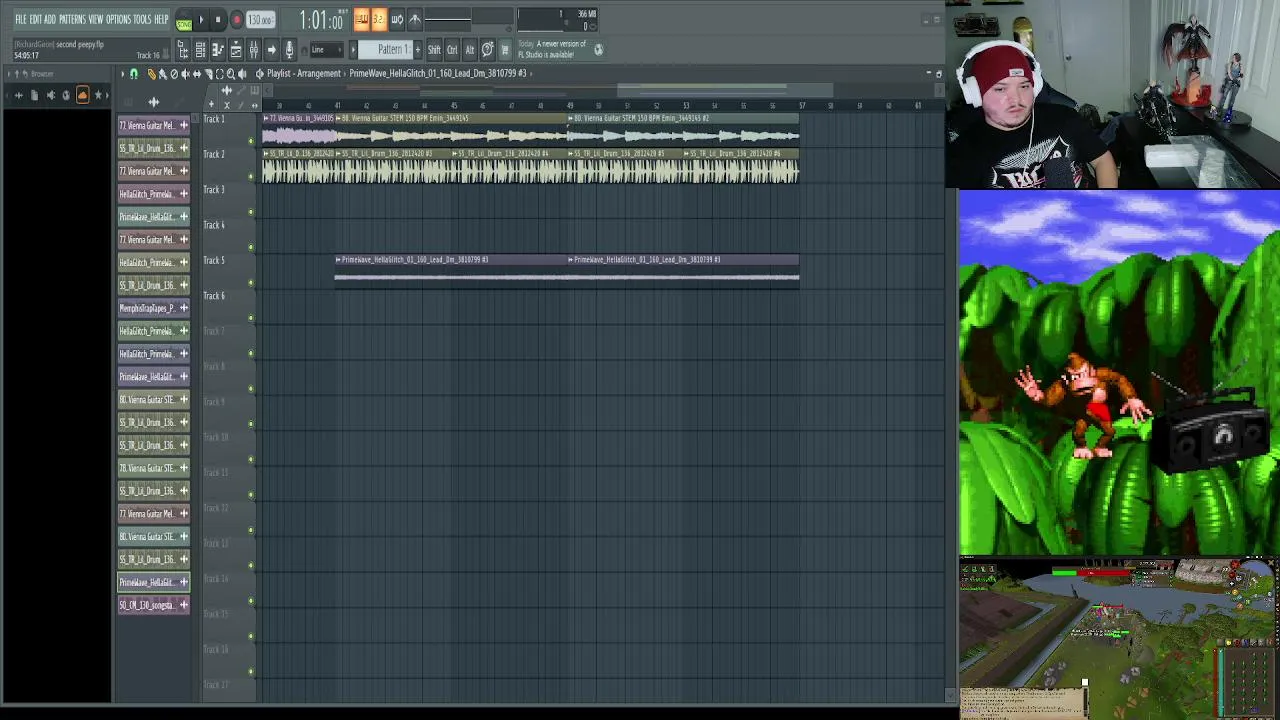Open the Playlist view icon
Screen dimensions: 1280x720
[236, 49]
